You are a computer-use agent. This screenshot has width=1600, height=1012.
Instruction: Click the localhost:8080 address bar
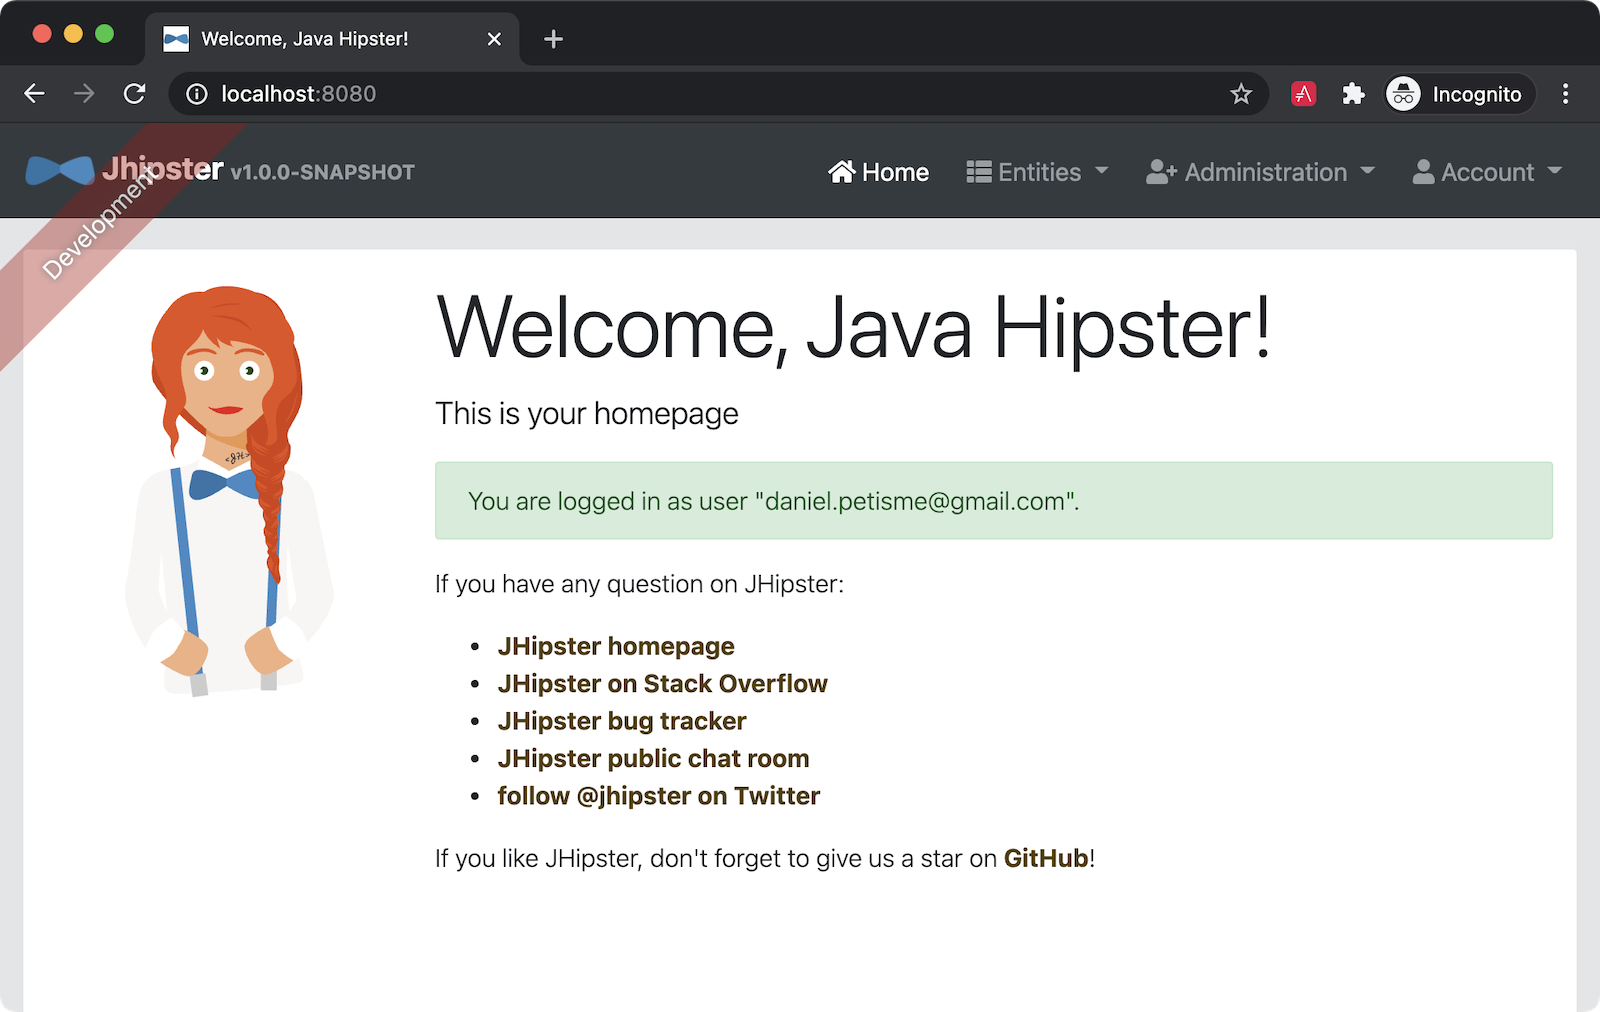700,94
